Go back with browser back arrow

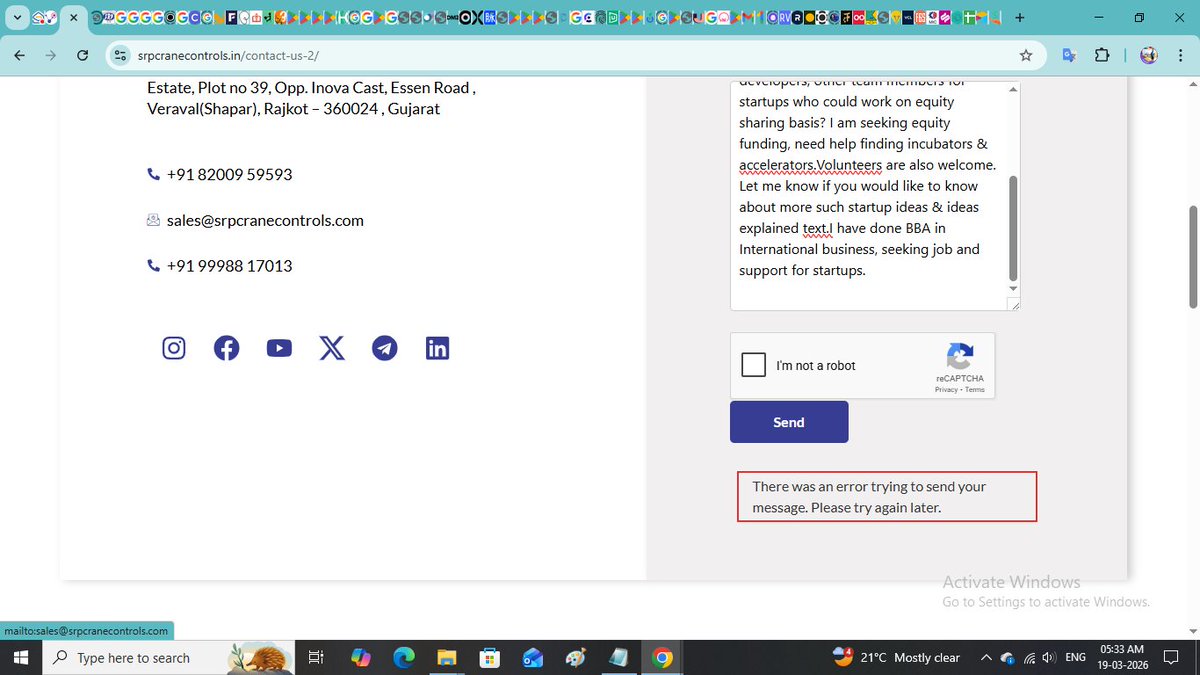tap(20, 55)
